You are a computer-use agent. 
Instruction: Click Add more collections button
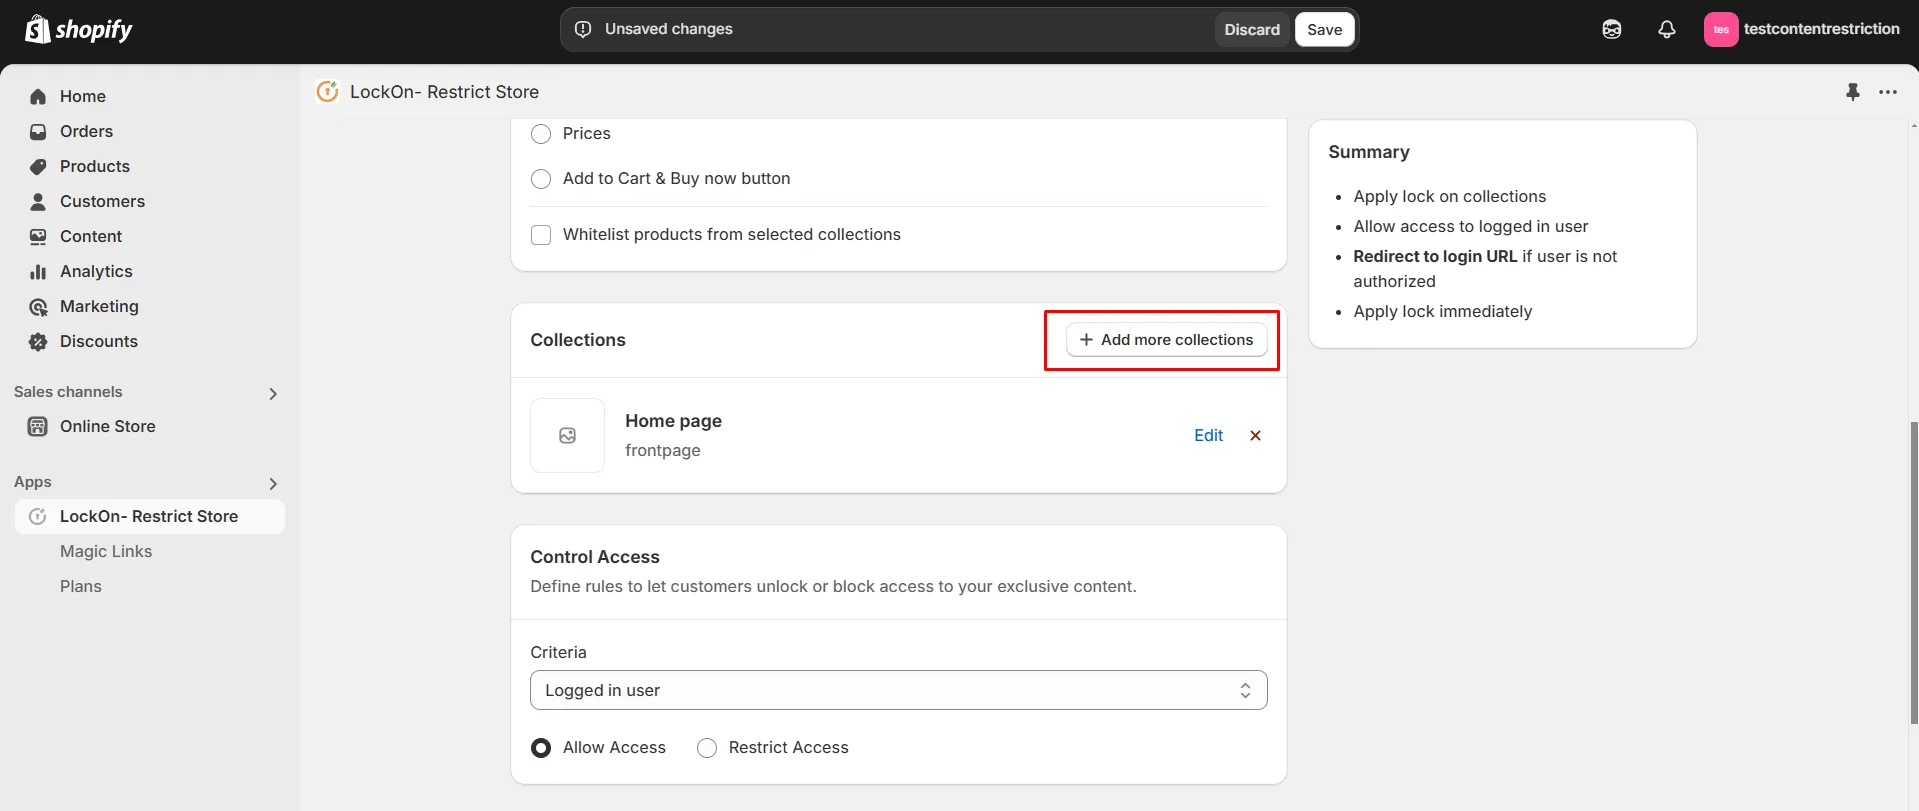[x=1166, y=340]
